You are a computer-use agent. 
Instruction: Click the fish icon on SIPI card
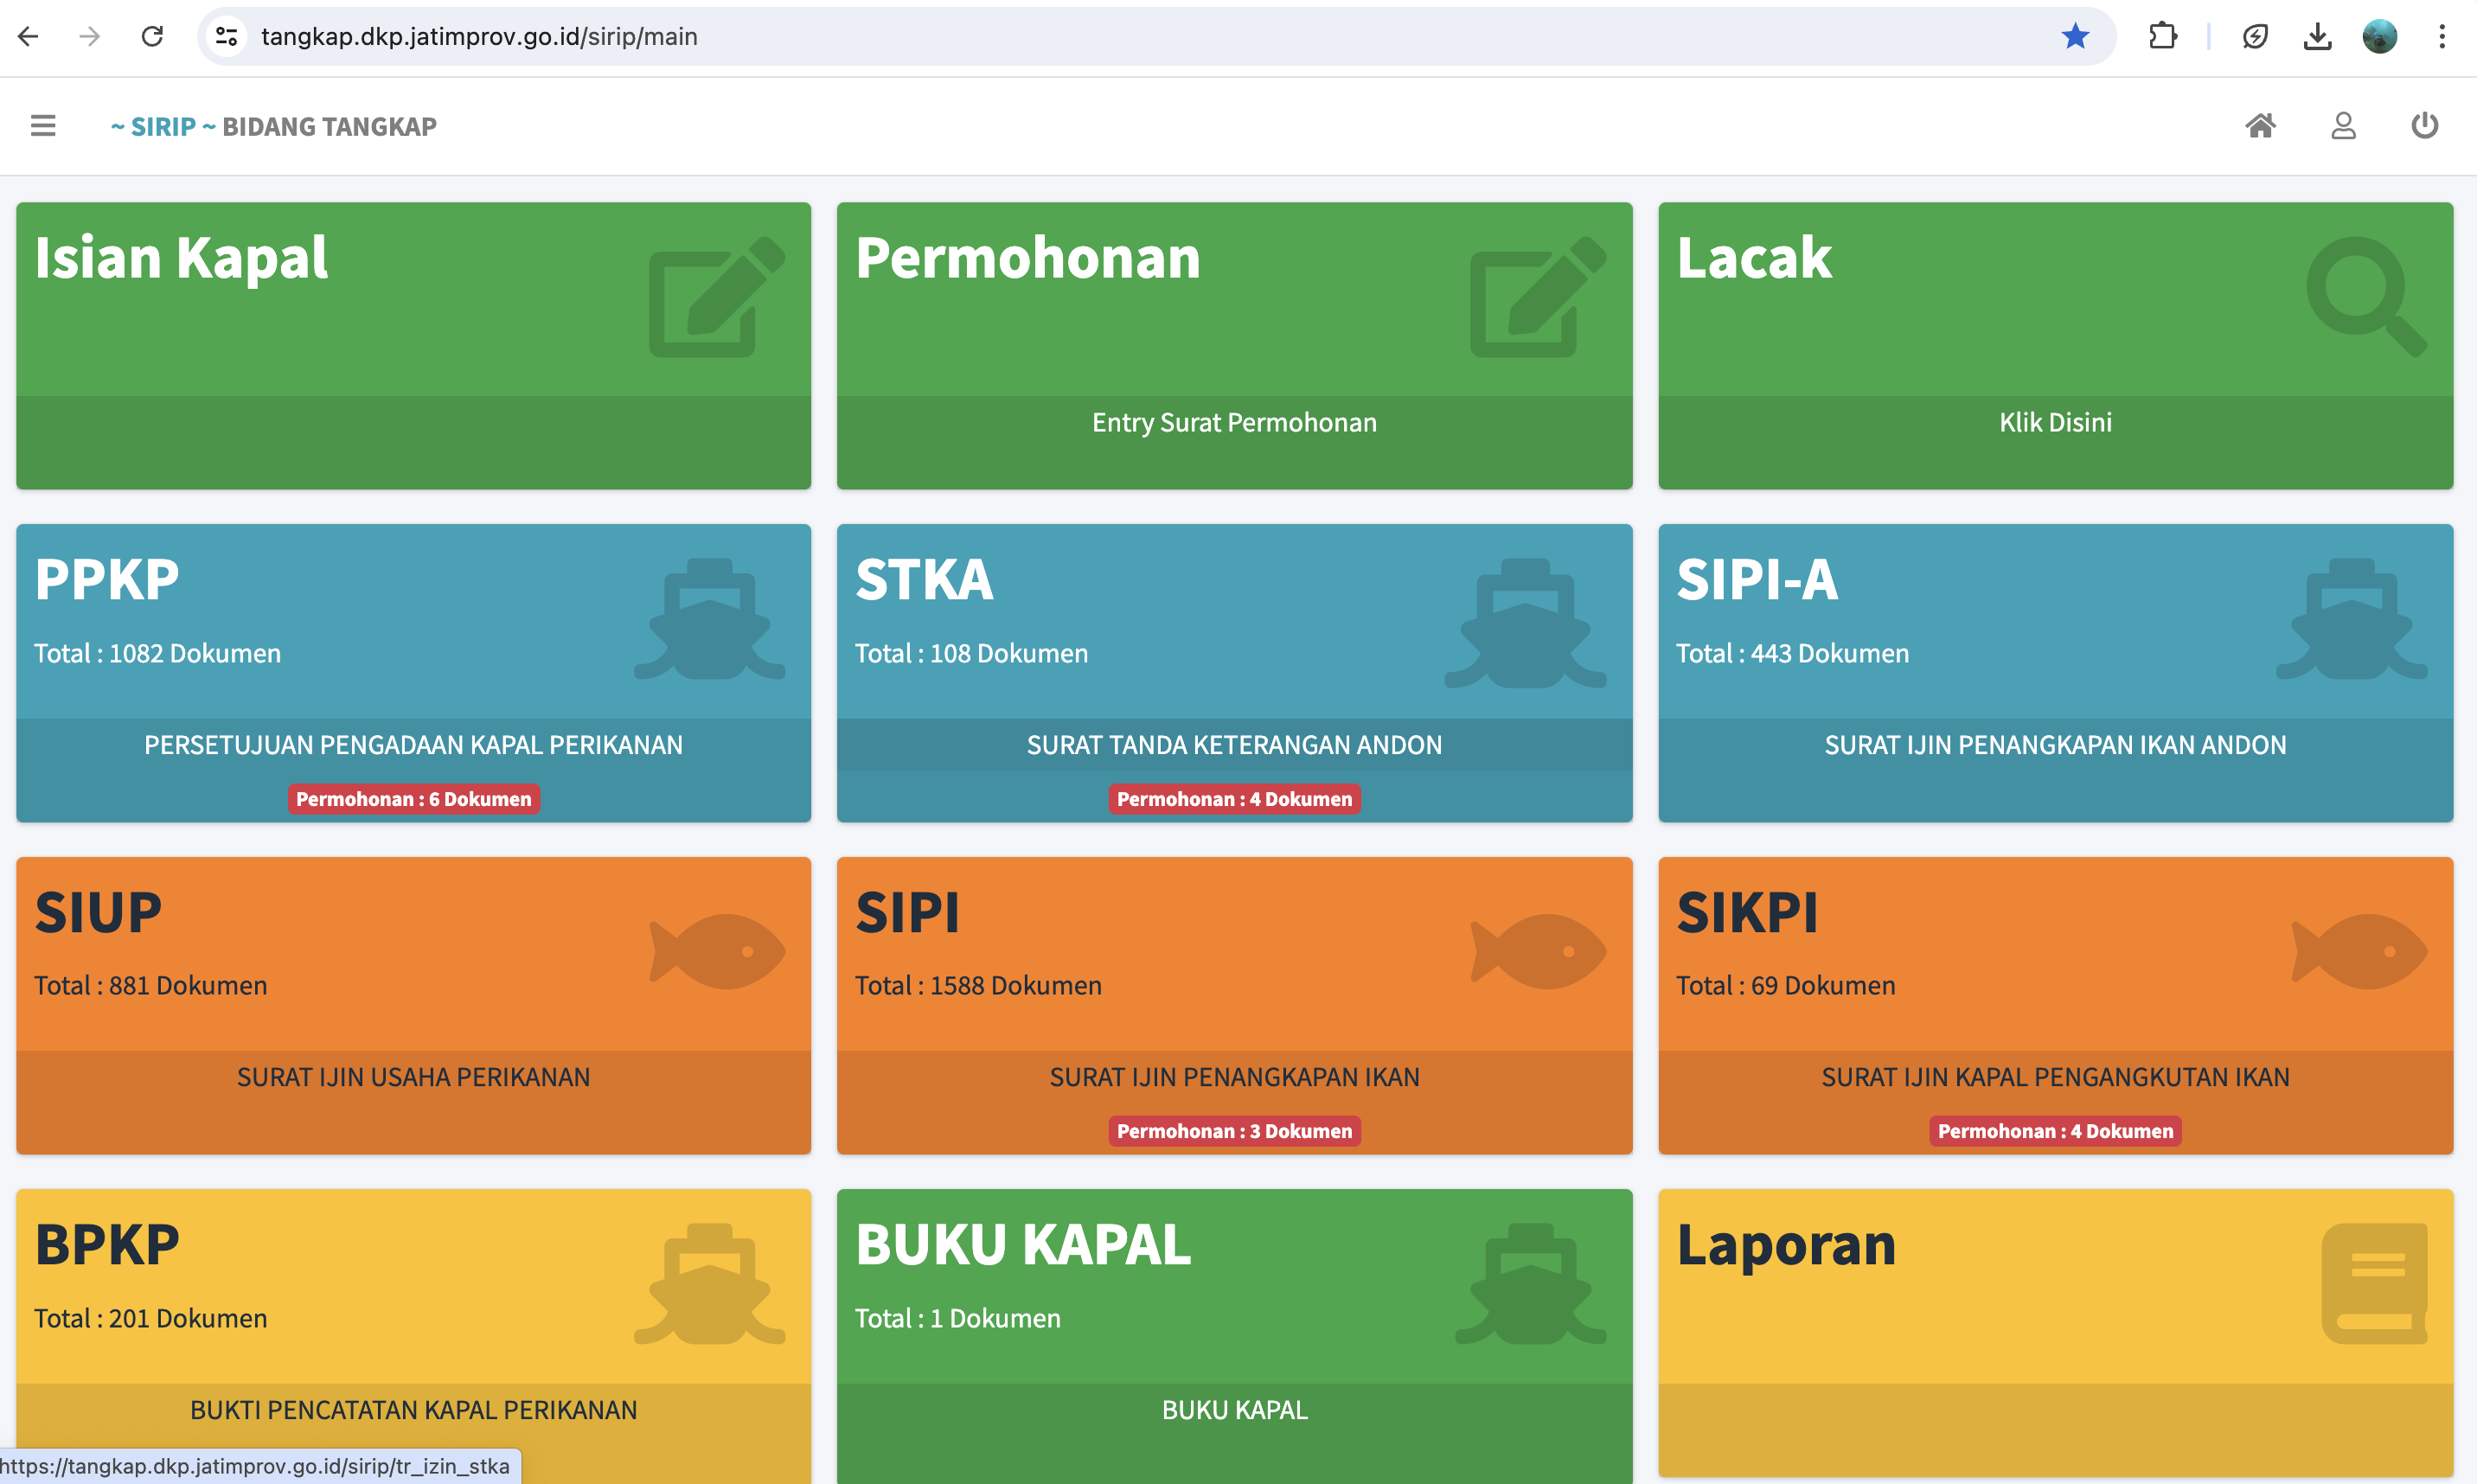1538,951
